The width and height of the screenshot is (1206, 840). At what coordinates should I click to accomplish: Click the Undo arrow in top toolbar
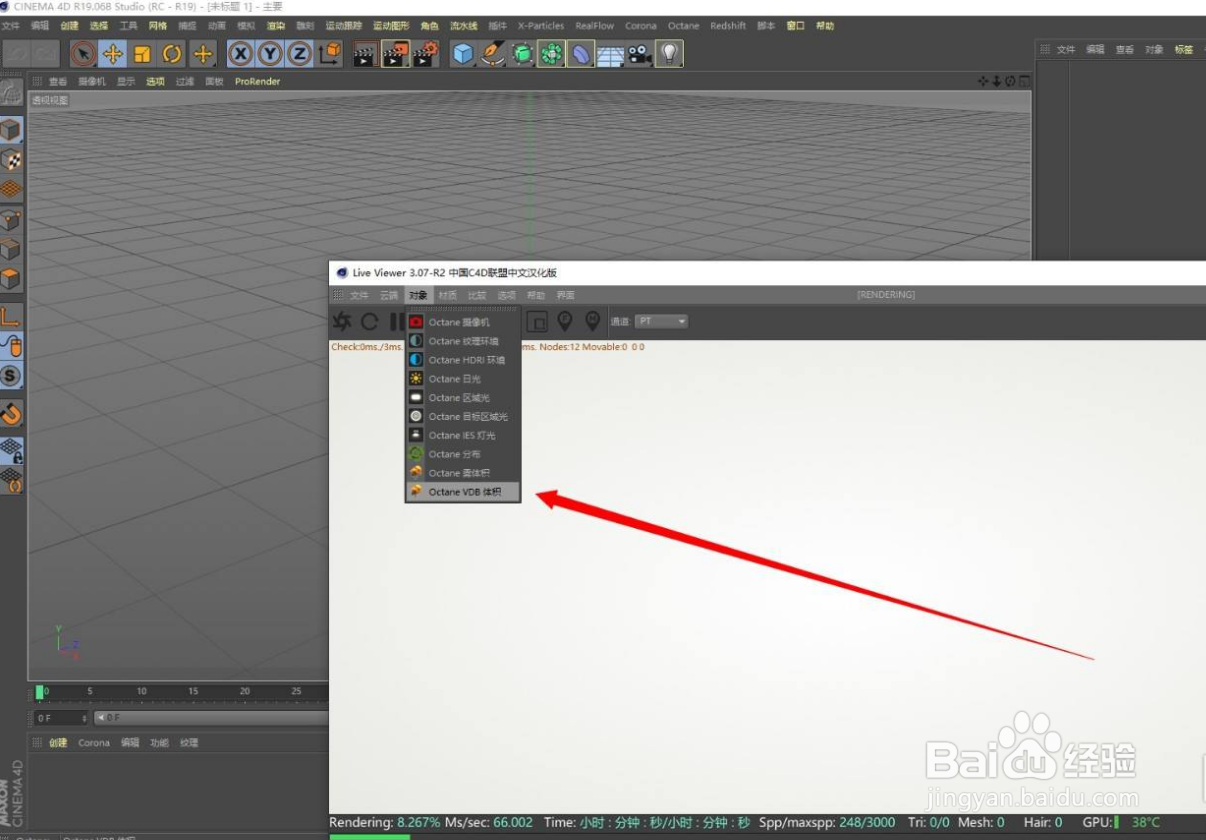pyautogui.click(x=17, y=54)
